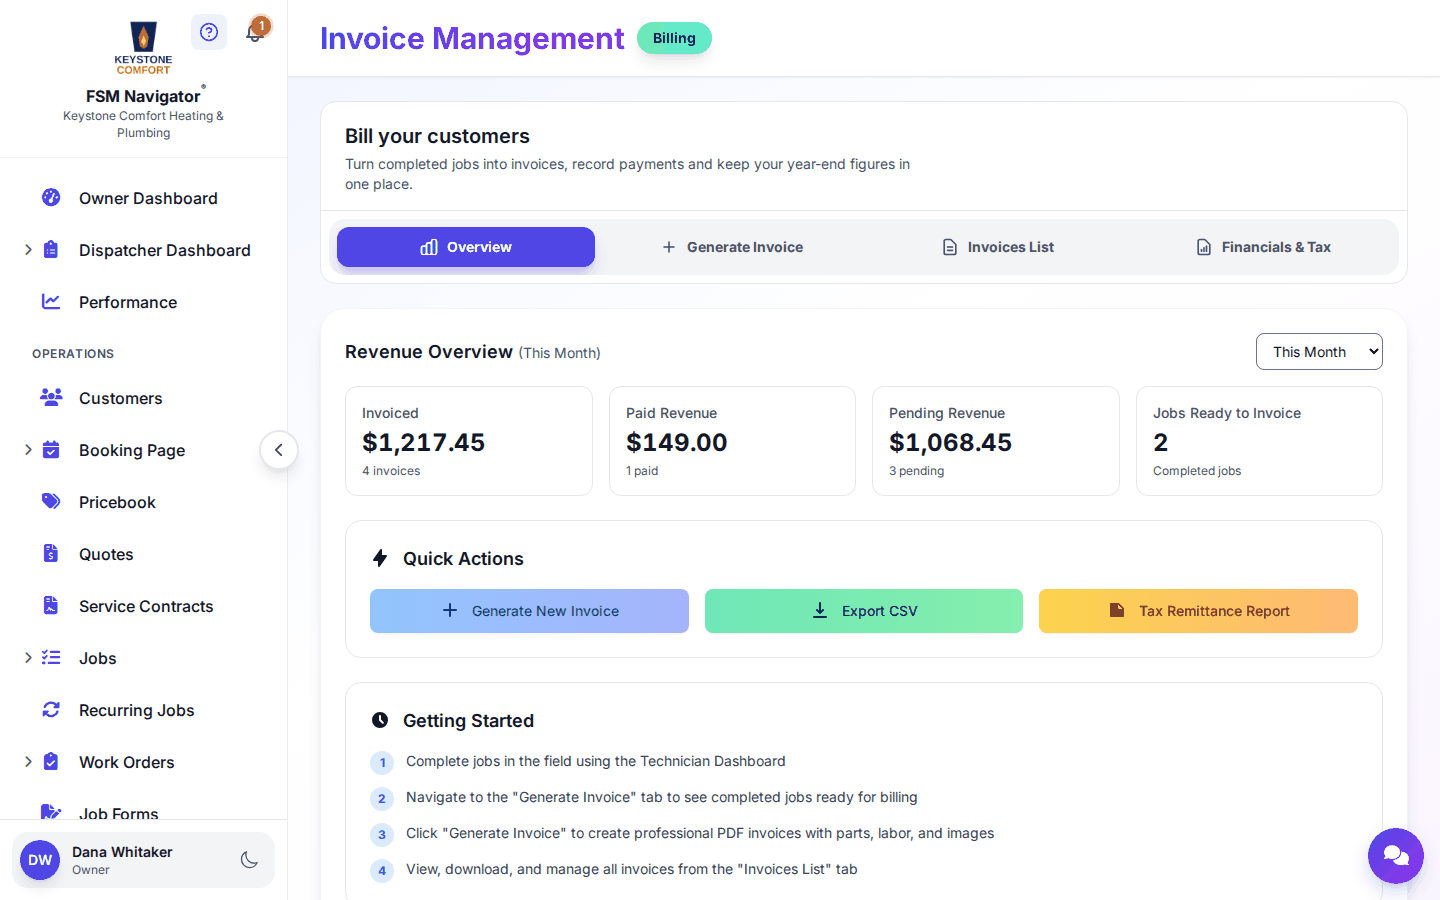Open Owner Dashboard link
This screenshot has width=1440, height=900.
[148, 198]
